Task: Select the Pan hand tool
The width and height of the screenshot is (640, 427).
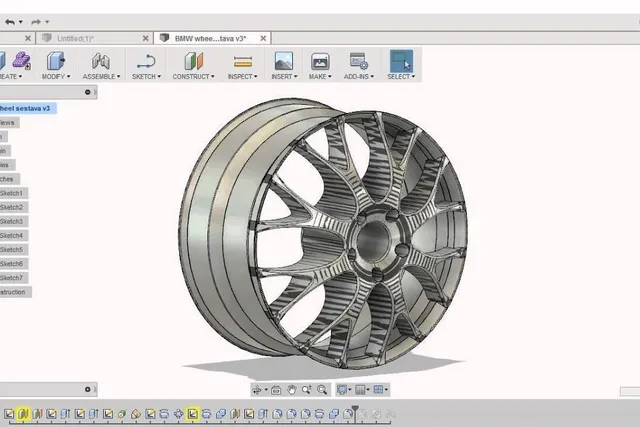Action: click(x=291, y=390)
